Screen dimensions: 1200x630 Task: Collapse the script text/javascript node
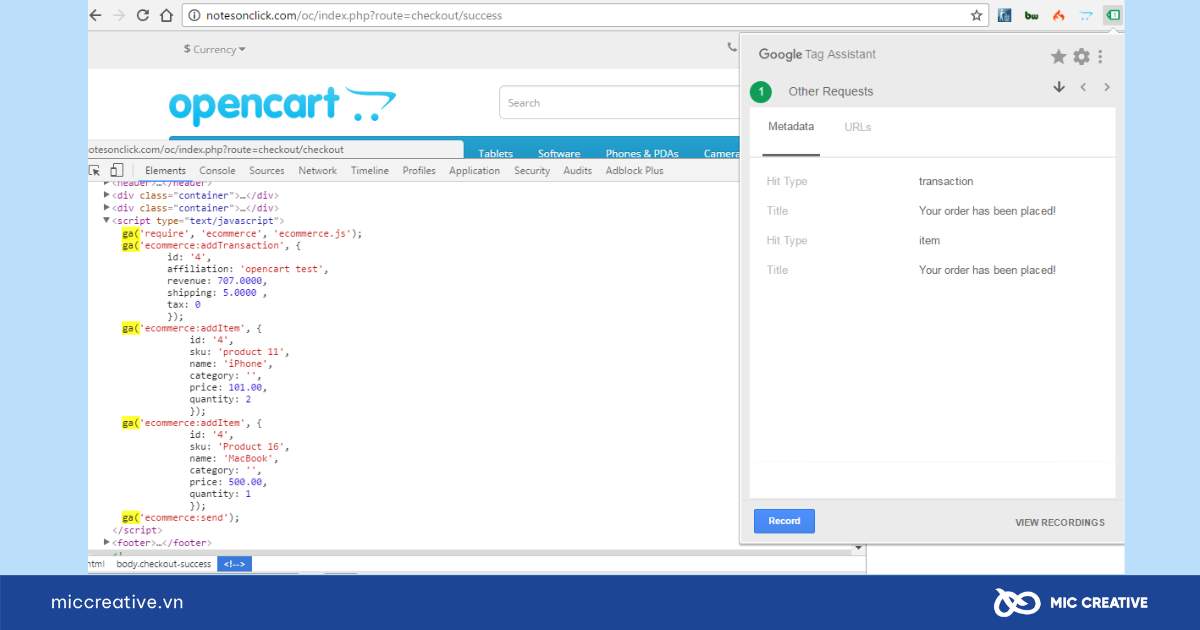107,220
